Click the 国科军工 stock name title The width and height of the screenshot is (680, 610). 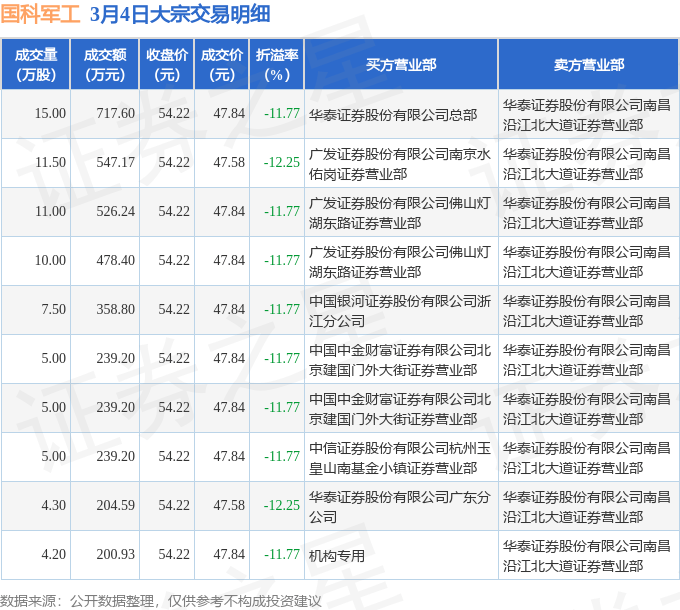(40, 15)
